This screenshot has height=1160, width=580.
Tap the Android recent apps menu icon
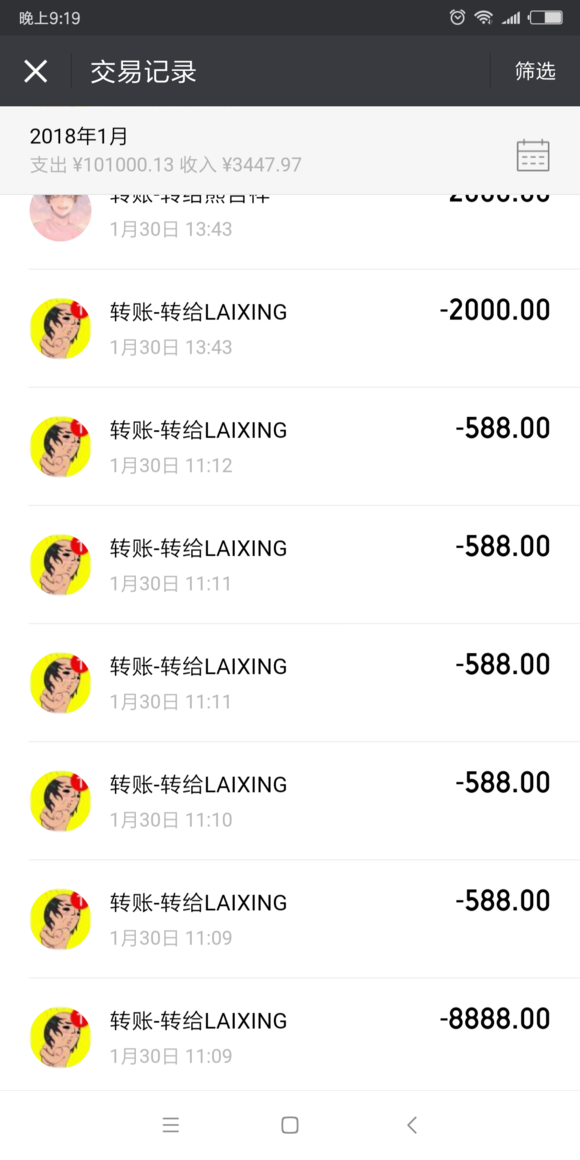pos(171,1125)
